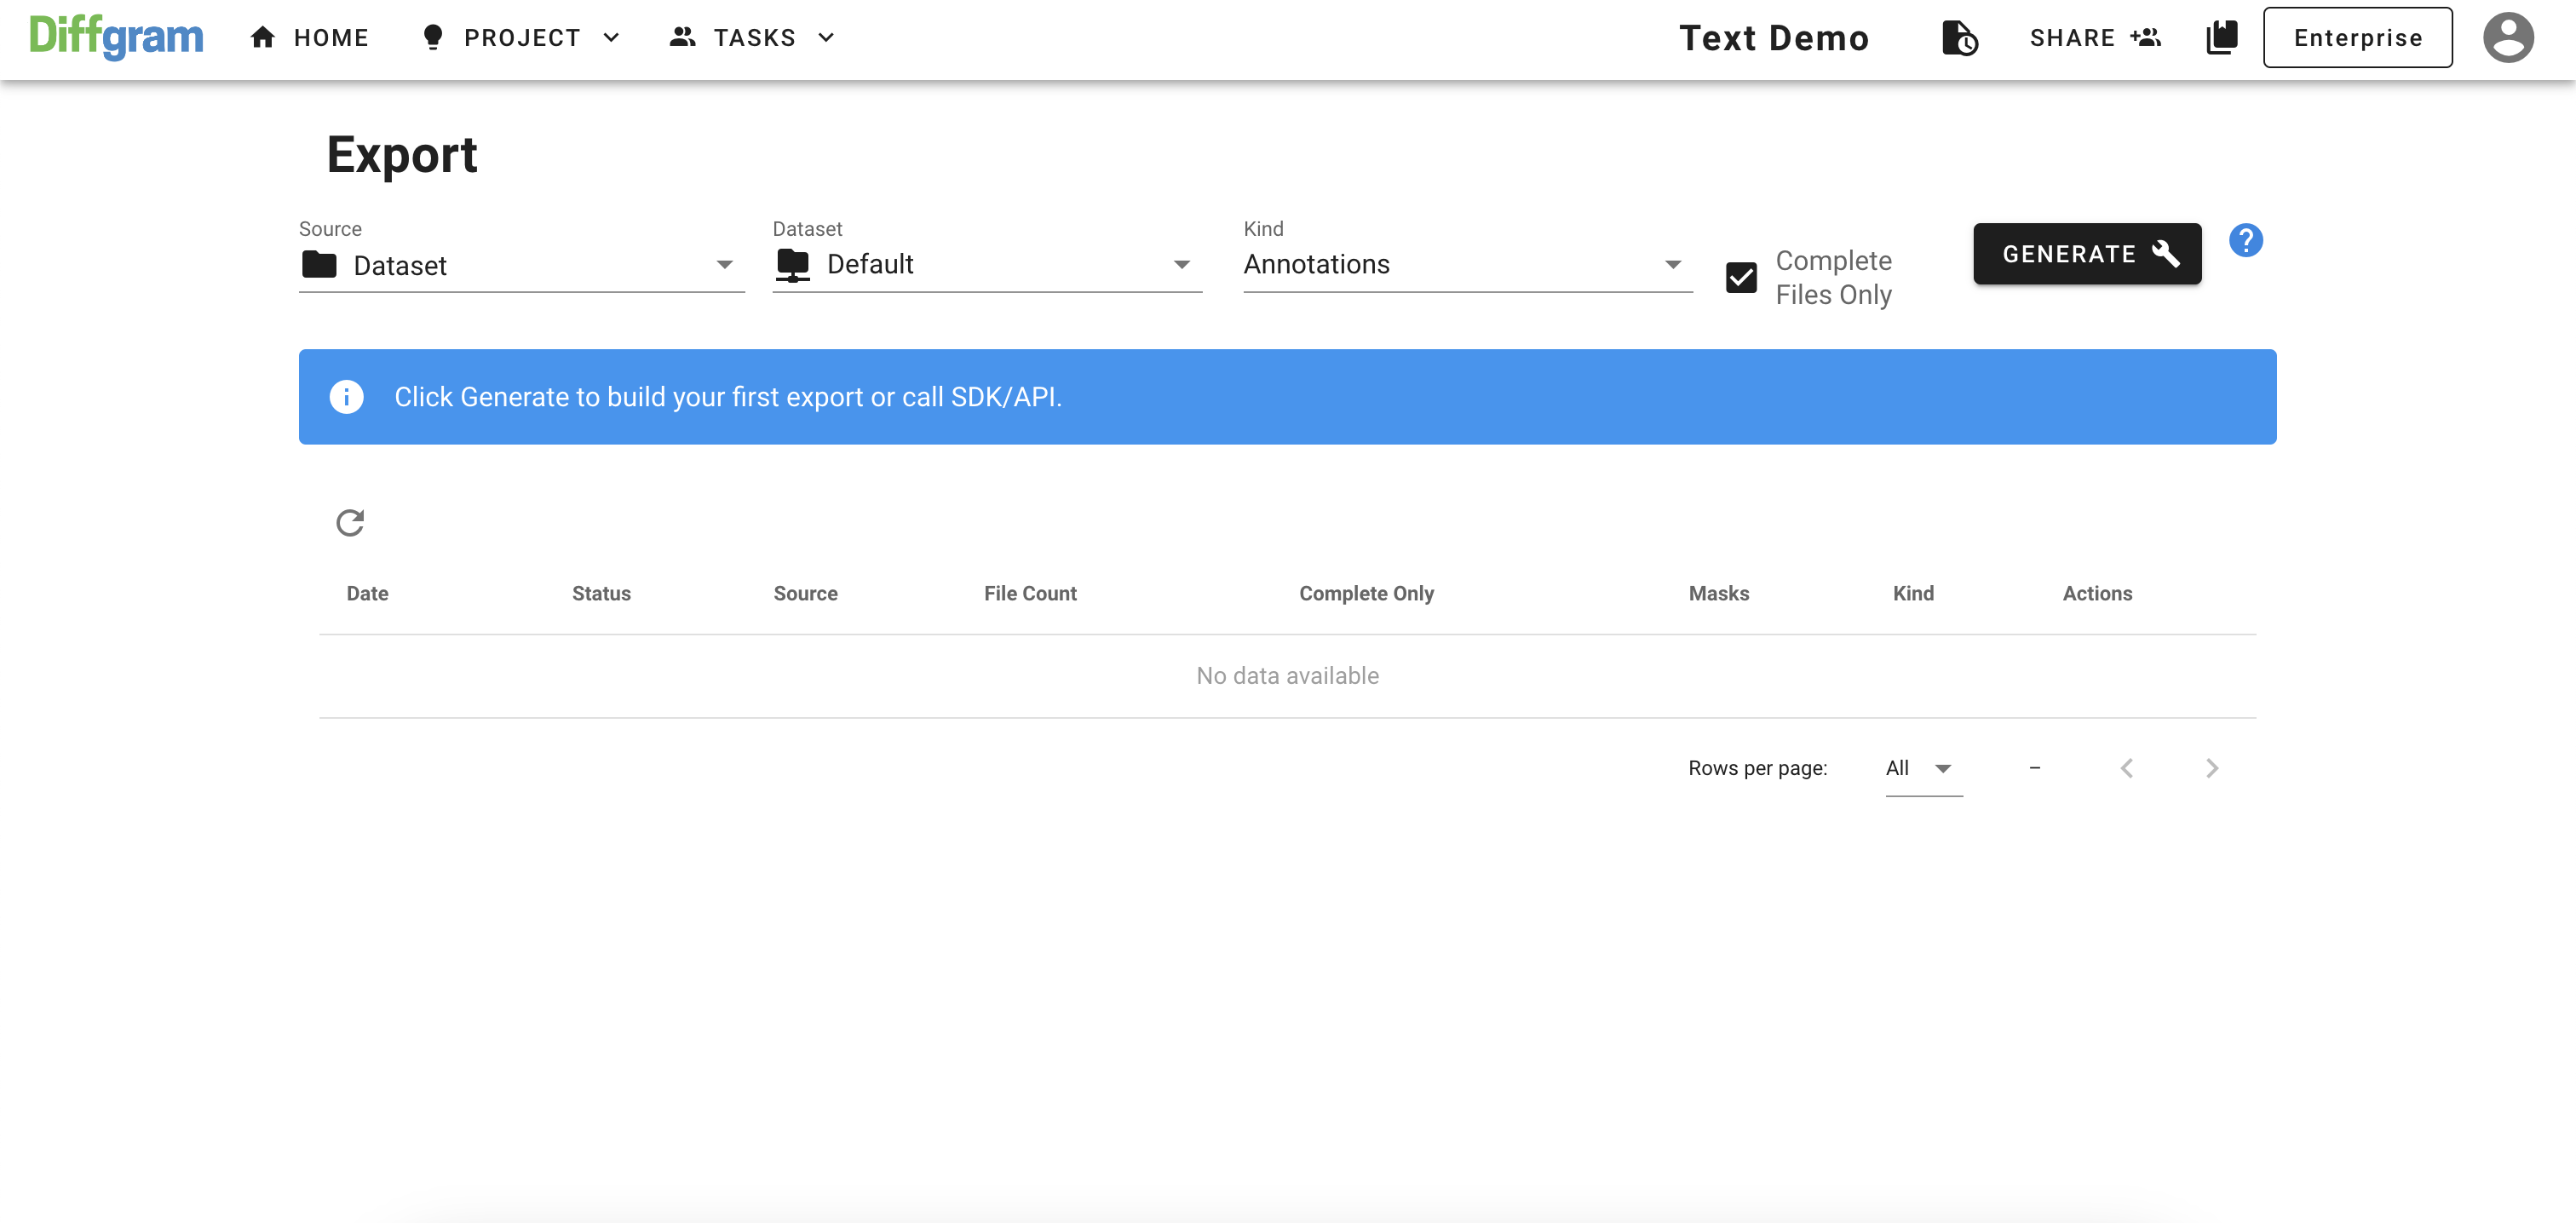Sort by the Complete Only column header
The image size is (2576, 1223).
pos(1366,594)
